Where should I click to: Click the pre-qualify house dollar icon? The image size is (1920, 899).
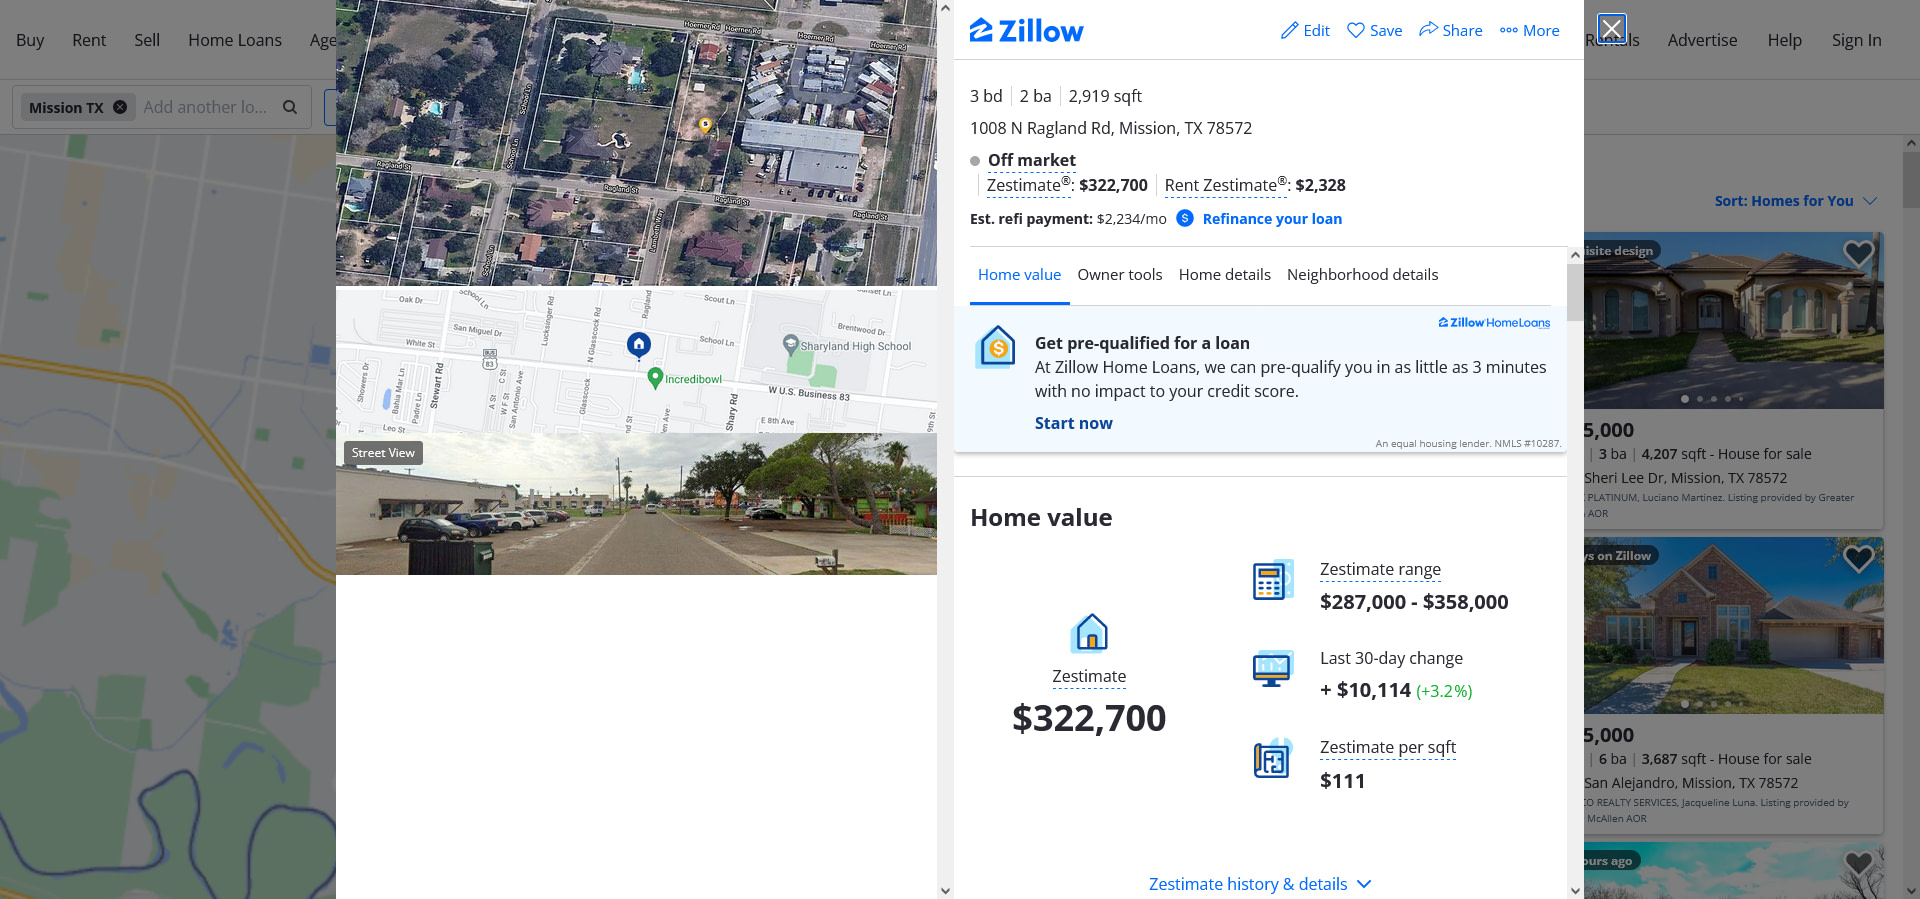pyautogui.click(x=997, y=347)
